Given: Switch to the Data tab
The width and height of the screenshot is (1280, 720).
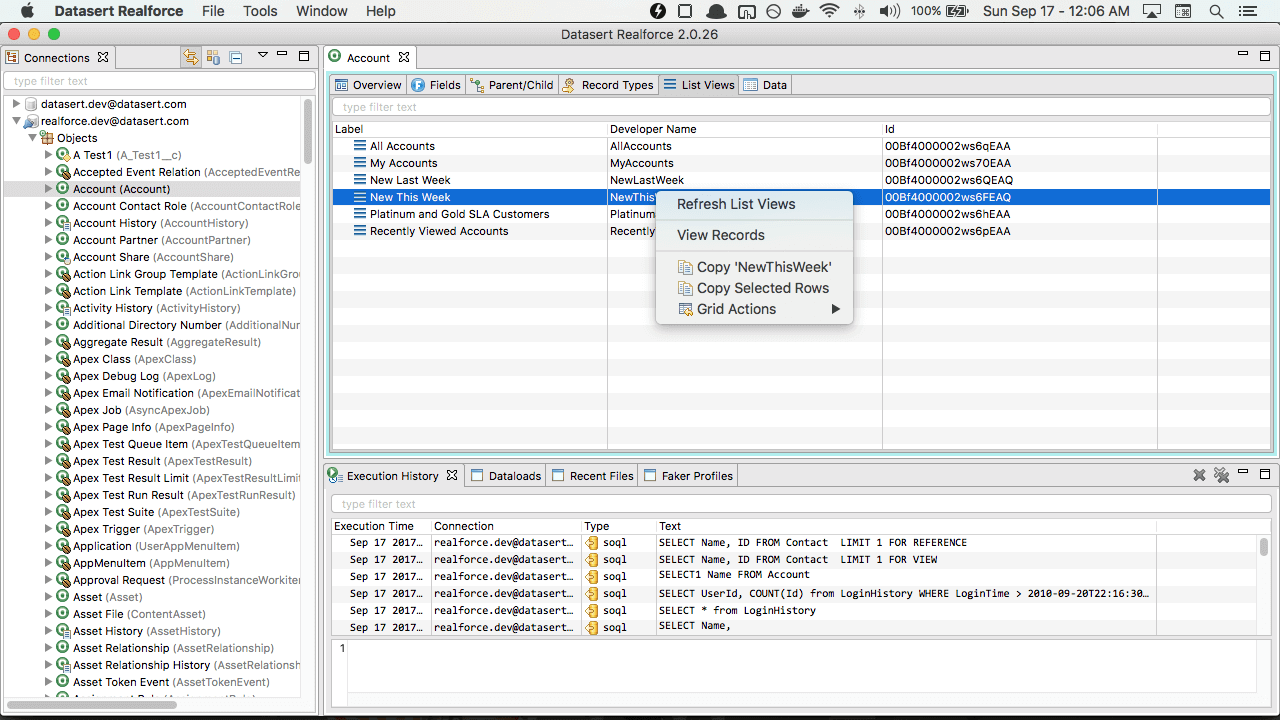Looking at the screenshot, I should pyautogui.click(x=765, y=85).
